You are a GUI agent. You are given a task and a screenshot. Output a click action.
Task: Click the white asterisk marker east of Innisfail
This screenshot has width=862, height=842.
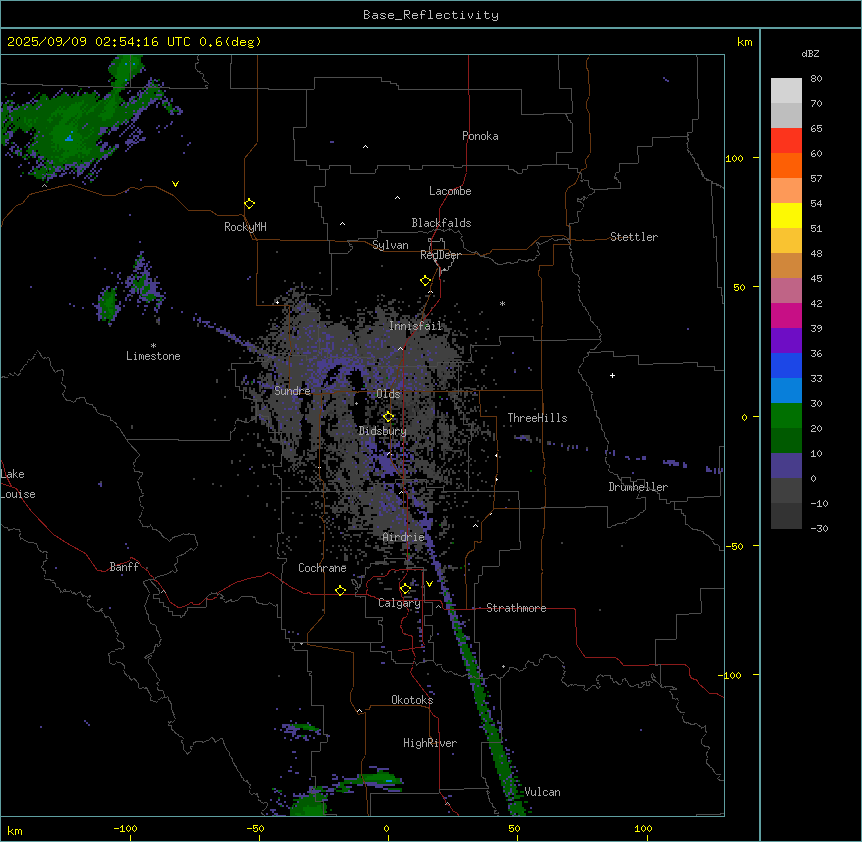[502, 303]
